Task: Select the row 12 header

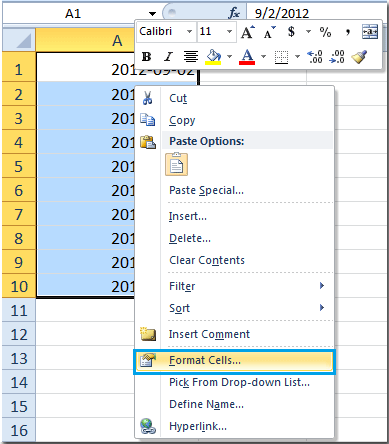Action: click(19, 334)
